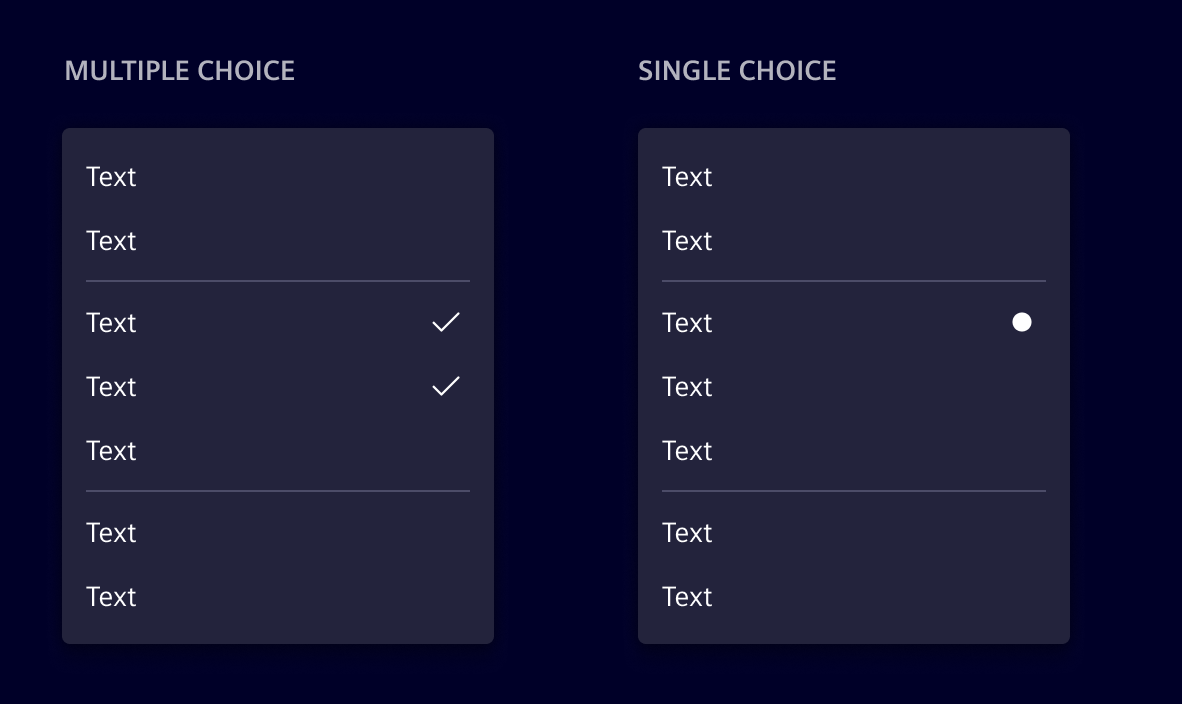Uncheck the second checked Text item label

point(111,387)
